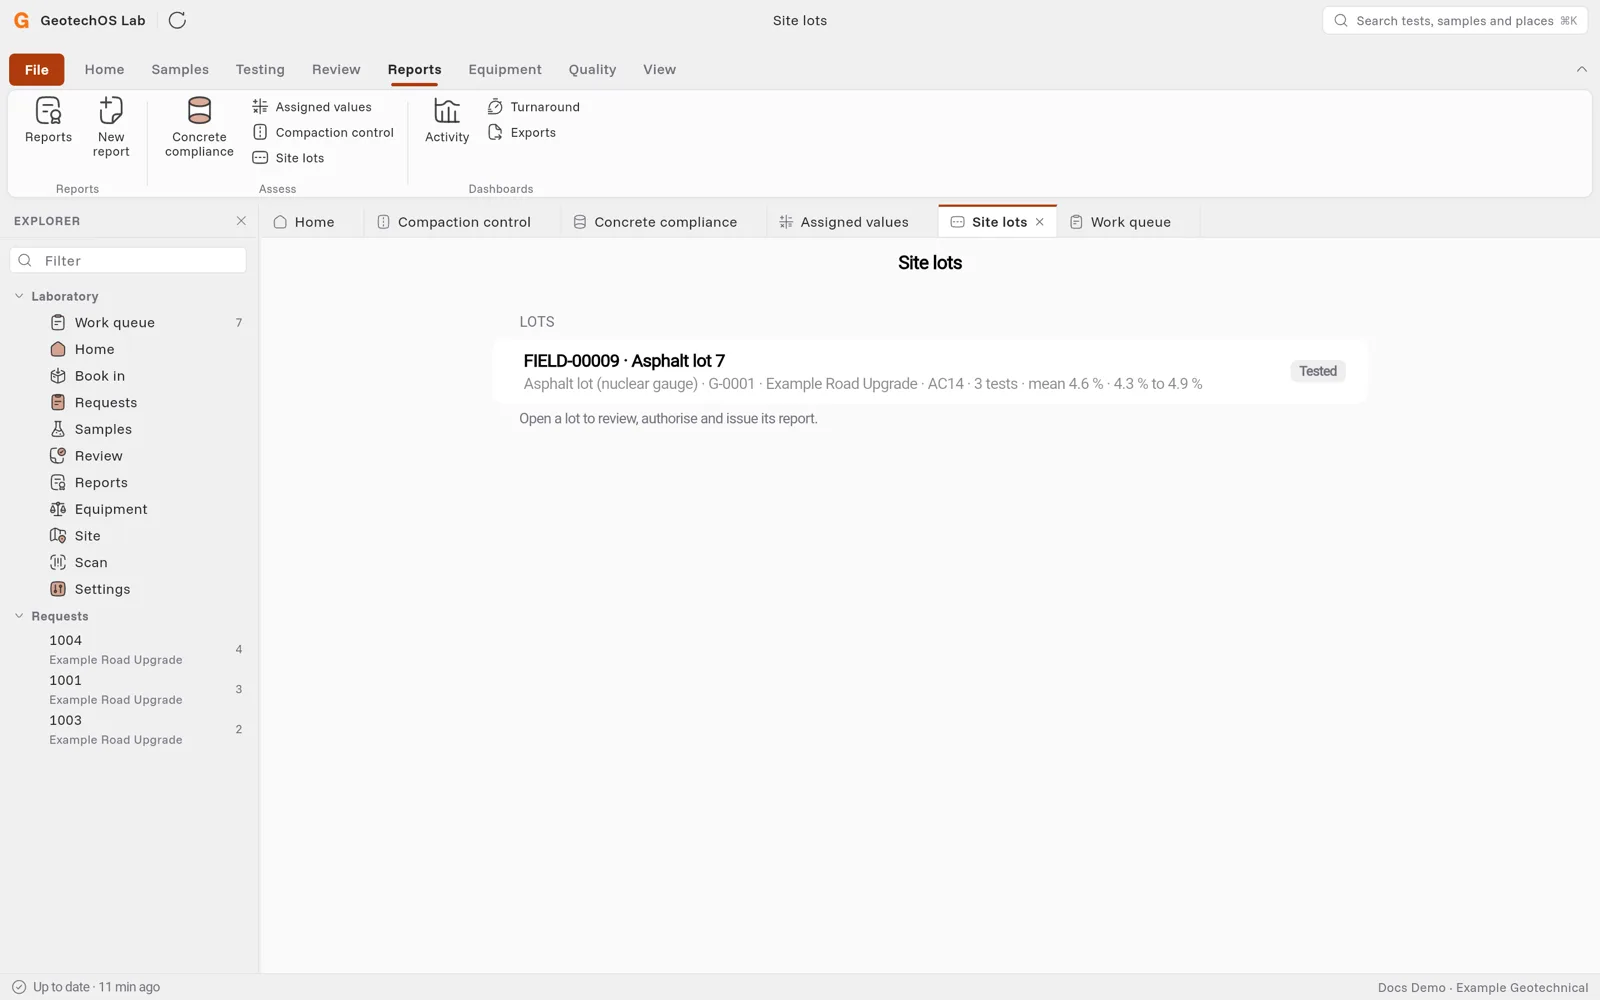Open the Activity dashboard
1600x1000 pixels.
447,121
